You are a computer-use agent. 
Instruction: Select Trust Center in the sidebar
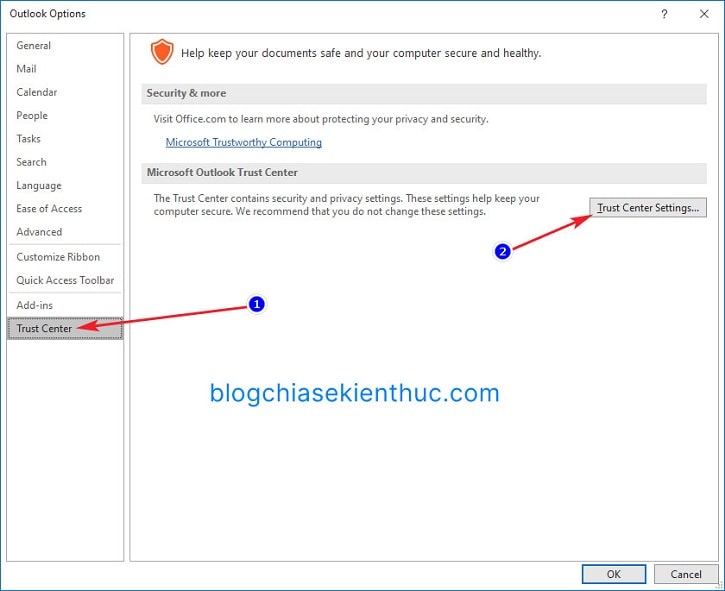[65, 328]
